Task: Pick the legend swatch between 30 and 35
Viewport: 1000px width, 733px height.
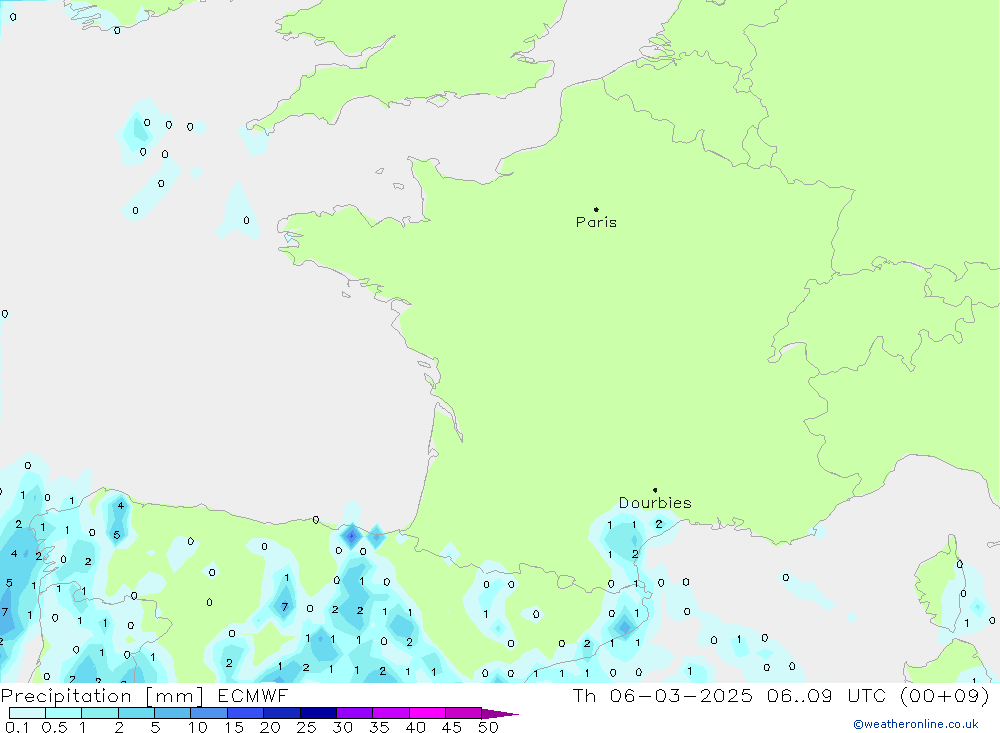Action: point(355,713)
